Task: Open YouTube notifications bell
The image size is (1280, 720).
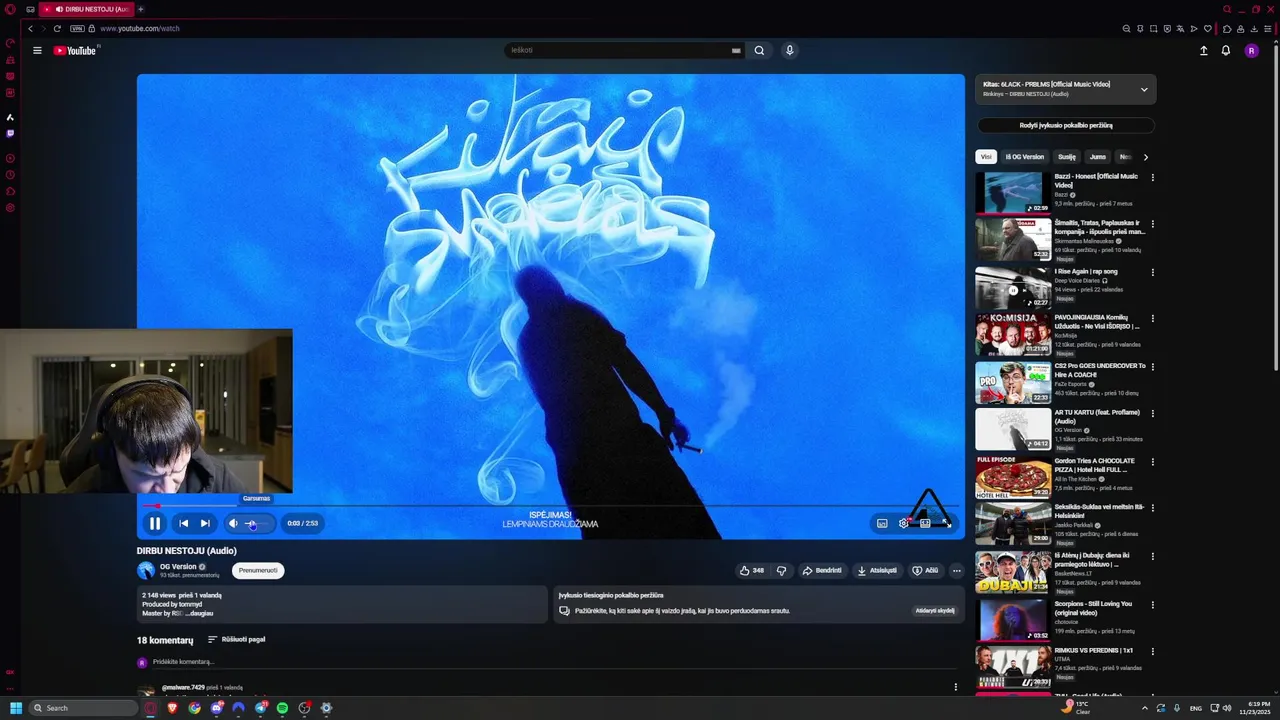Action: 1226,50
